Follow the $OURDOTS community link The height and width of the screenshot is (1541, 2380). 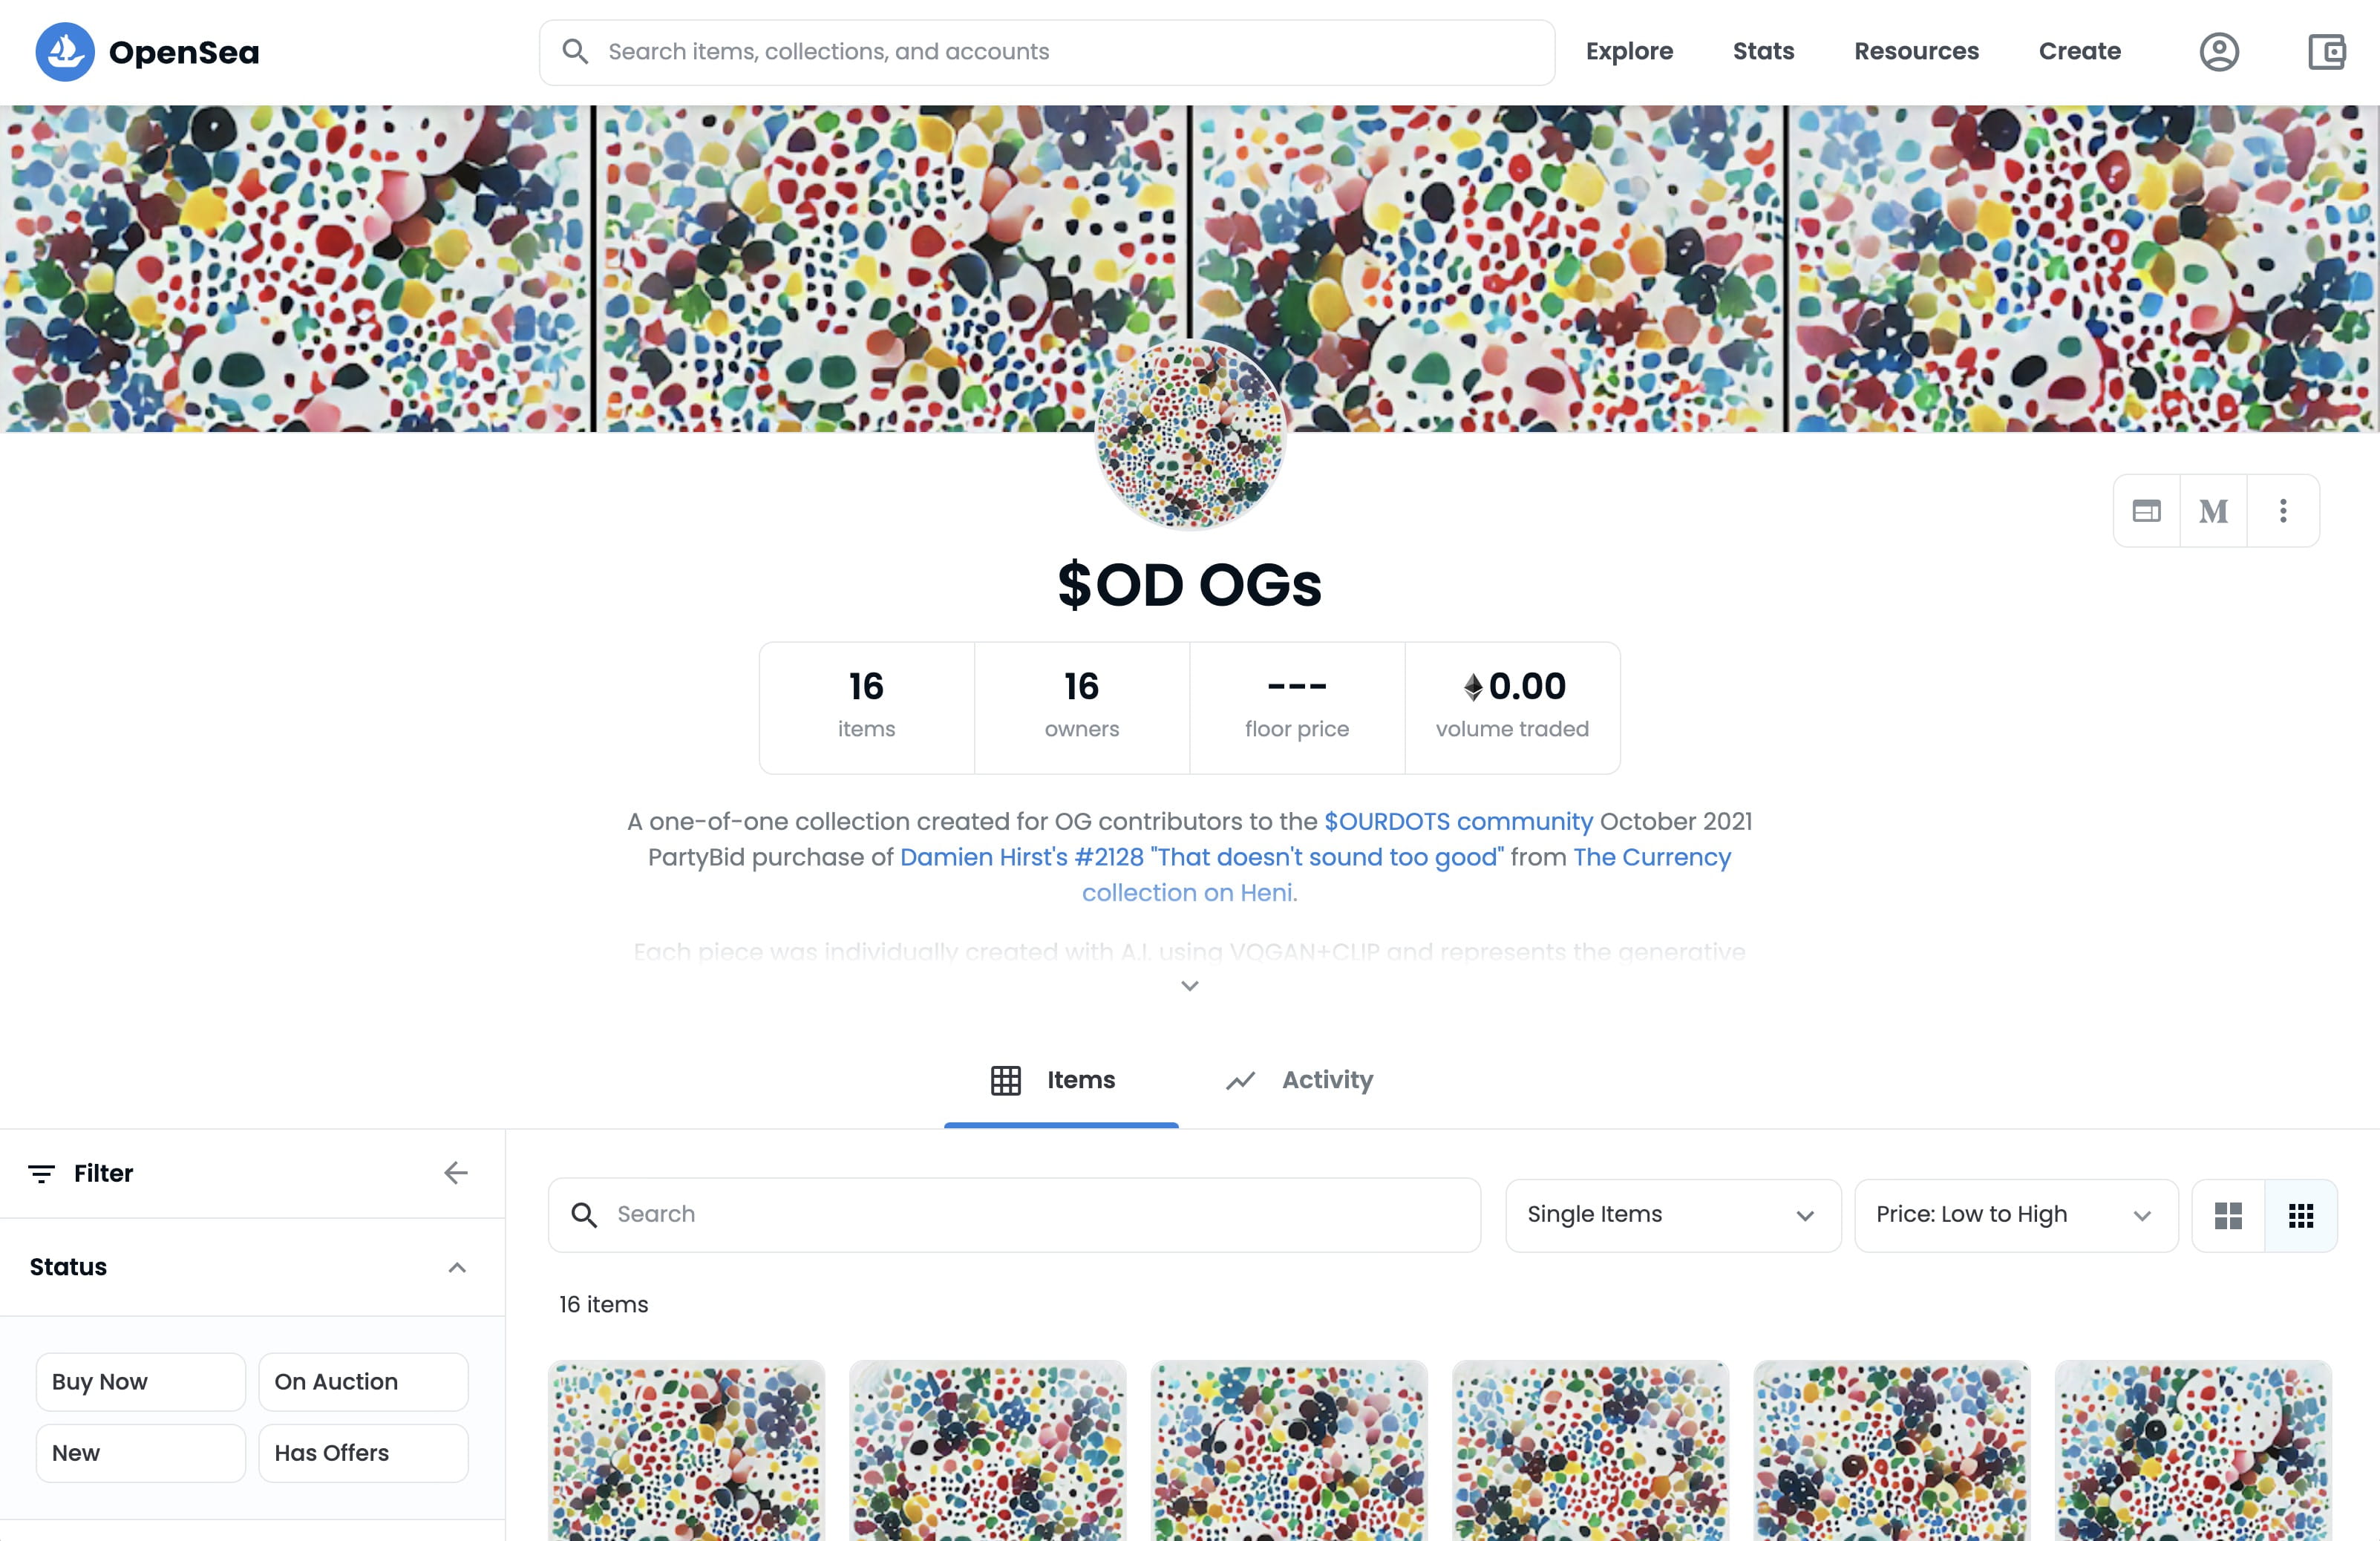tap(1458, 821)
